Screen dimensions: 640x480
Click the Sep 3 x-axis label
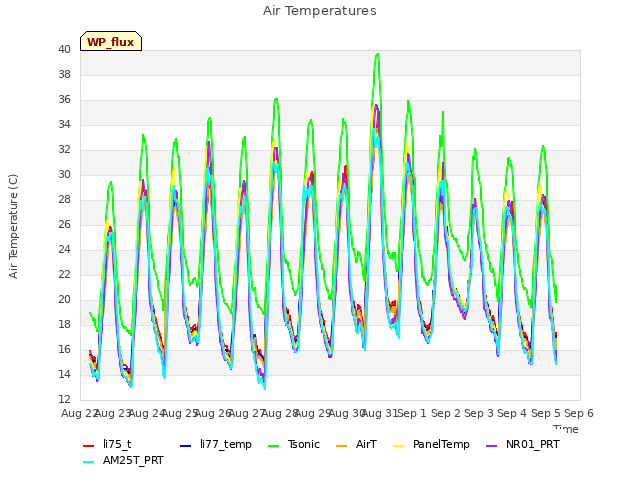(479, 413)
